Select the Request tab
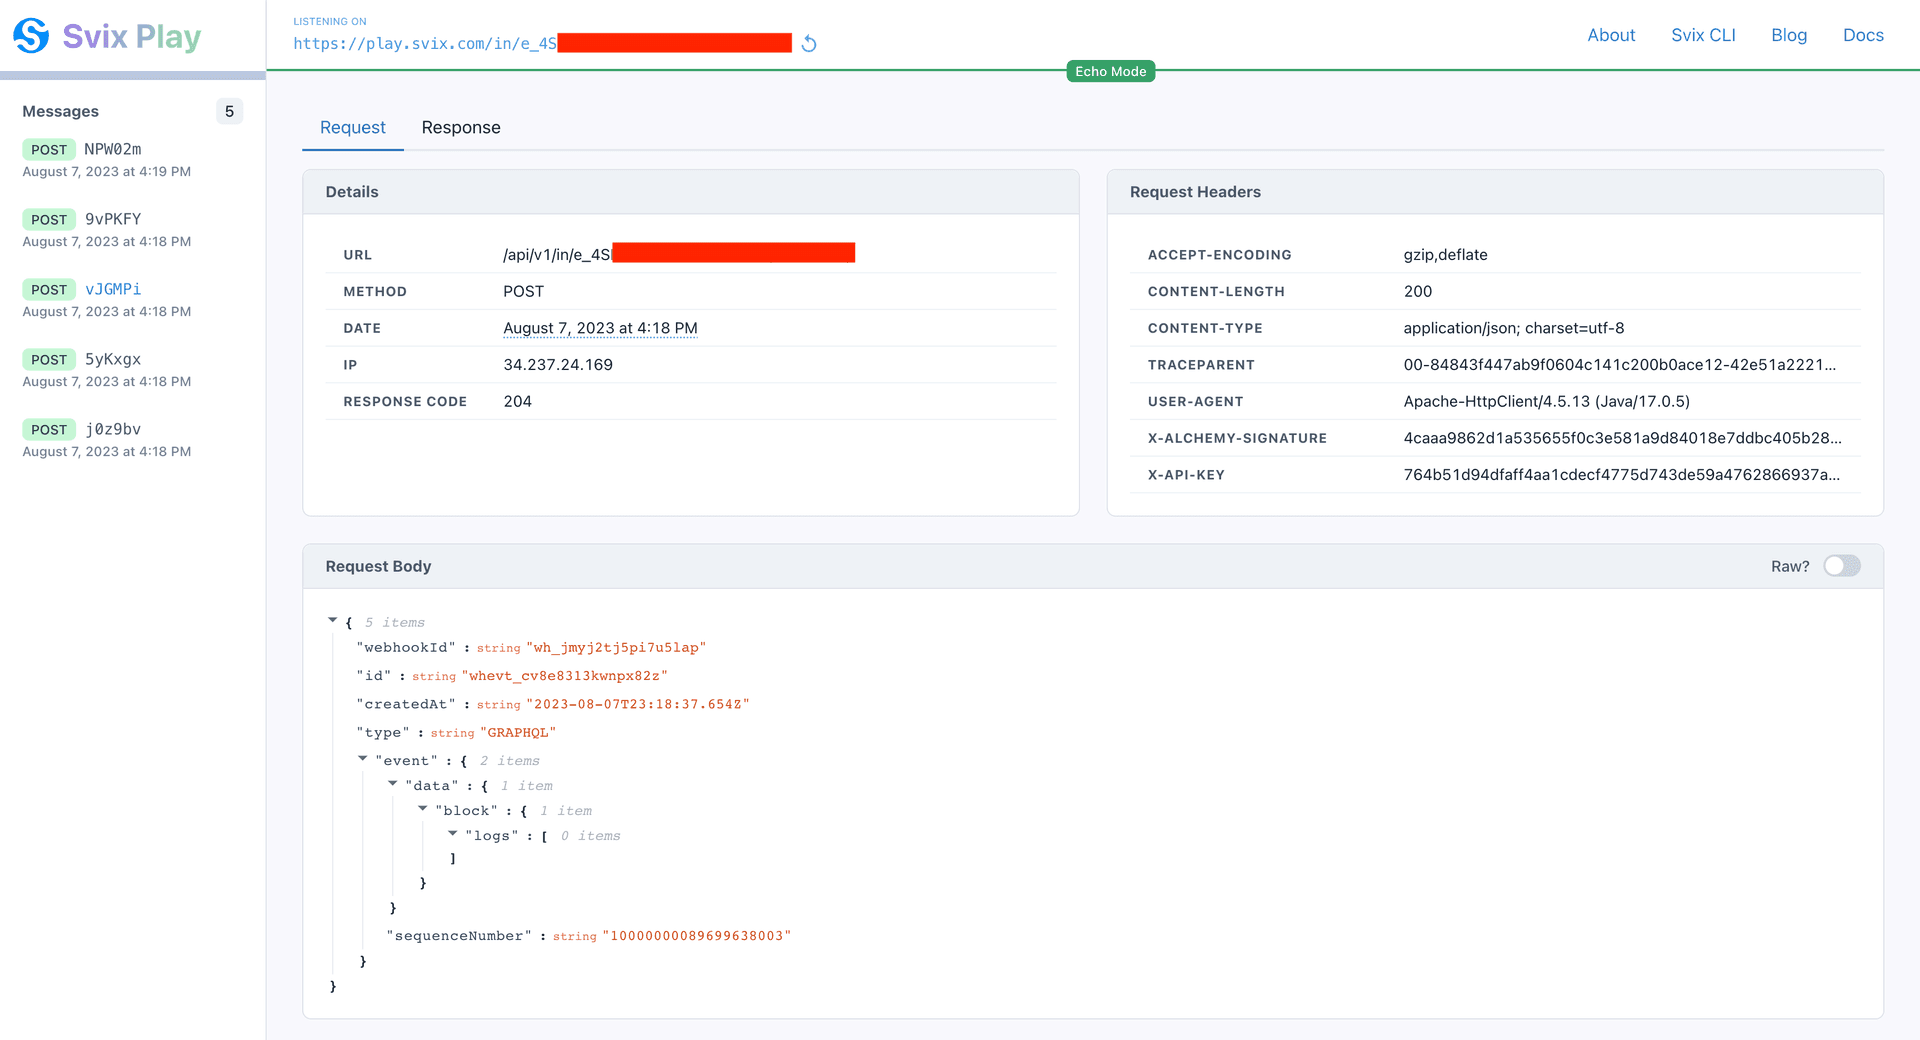 [352, 128]
